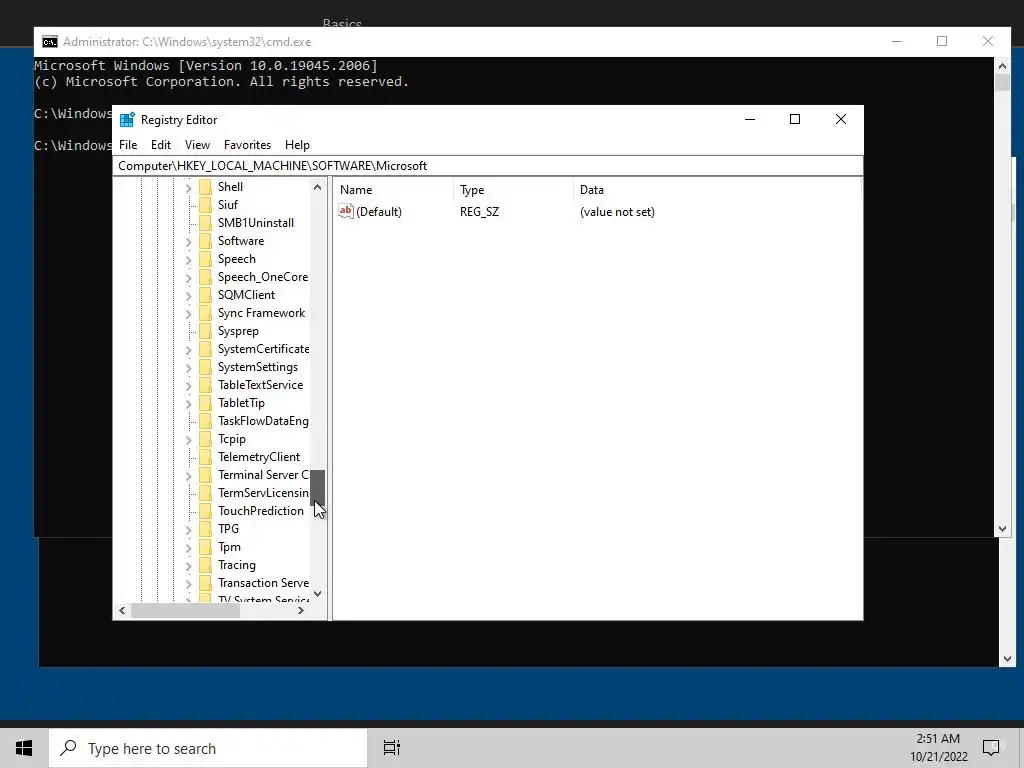
Task: Expand the TPG key
Action: [x=188, y=530]
